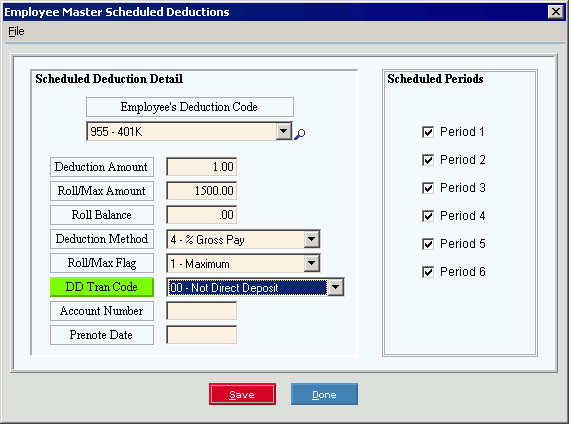Screen dimensions: 569x424
Task: Disable the Period 4 checkbox
Action: pyautogui.click(x=428, y=216)
